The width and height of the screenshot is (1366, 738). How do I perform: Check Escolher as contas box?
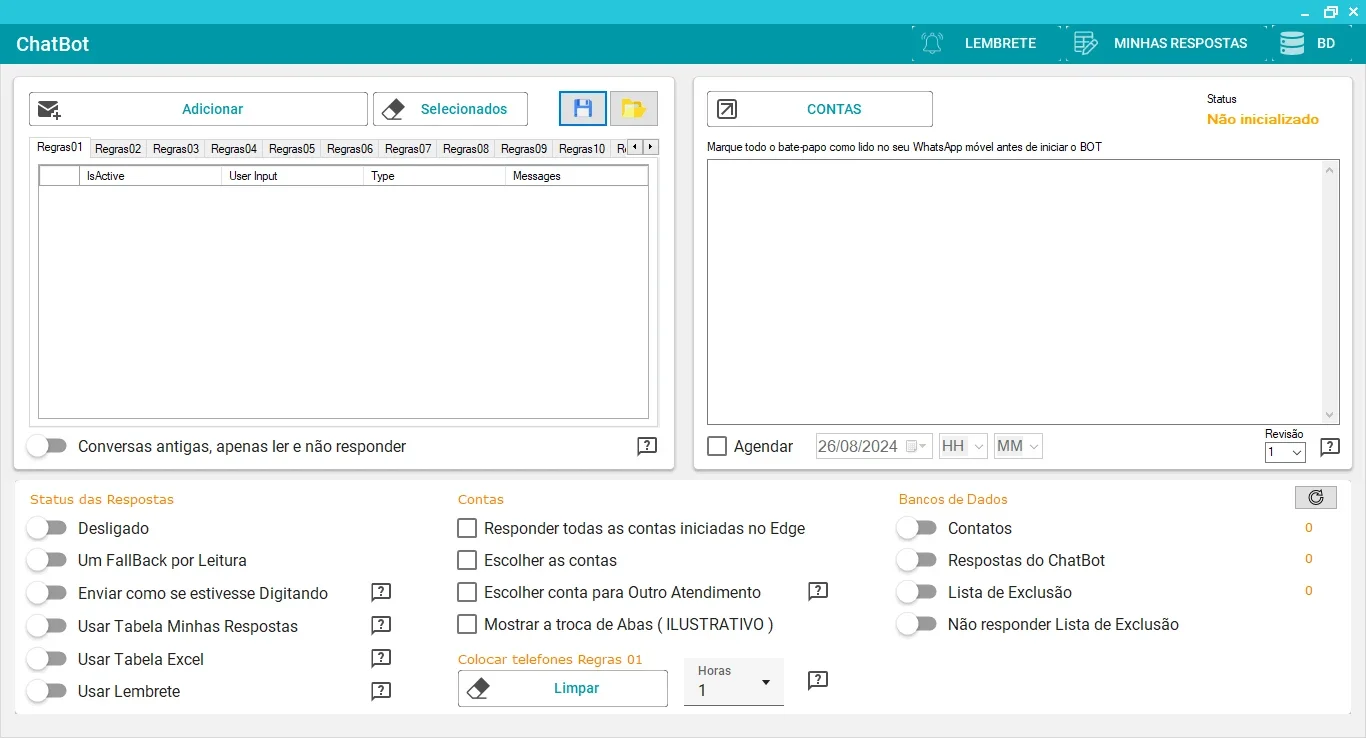point(467,560)
